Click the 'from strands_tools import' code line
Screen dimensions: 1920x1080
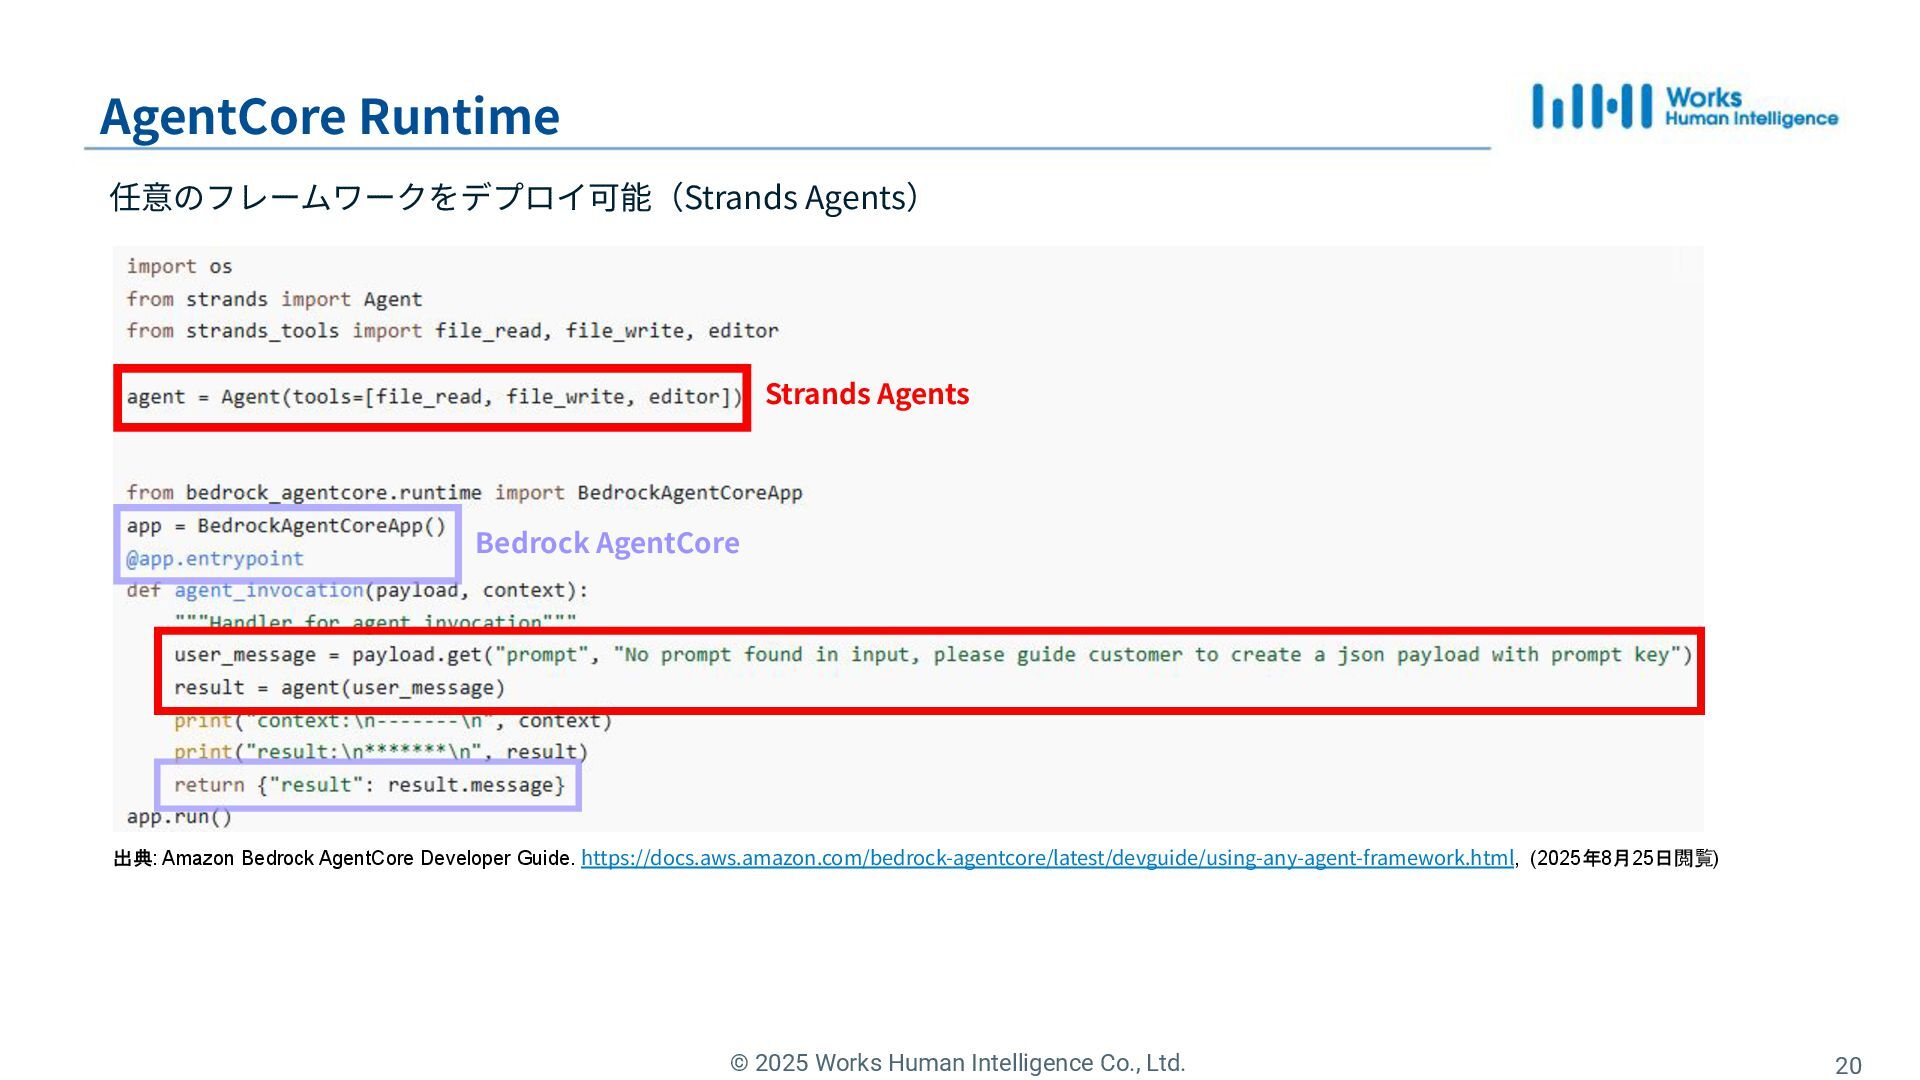pyautogui.click(x=452, y=331)
